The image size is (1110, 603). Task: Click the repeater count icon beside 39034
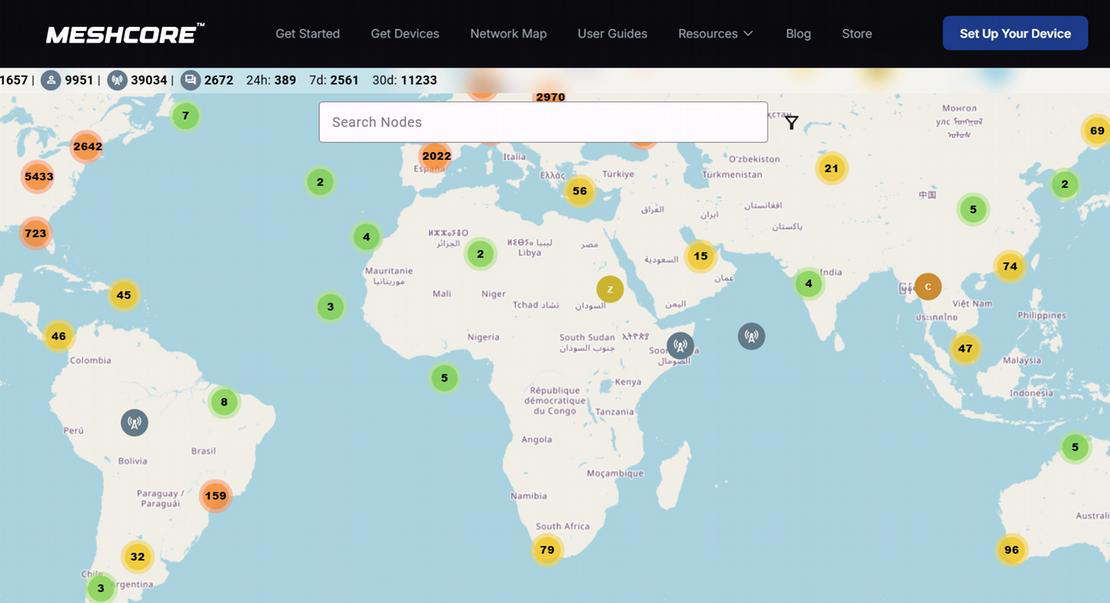[117, 80]
